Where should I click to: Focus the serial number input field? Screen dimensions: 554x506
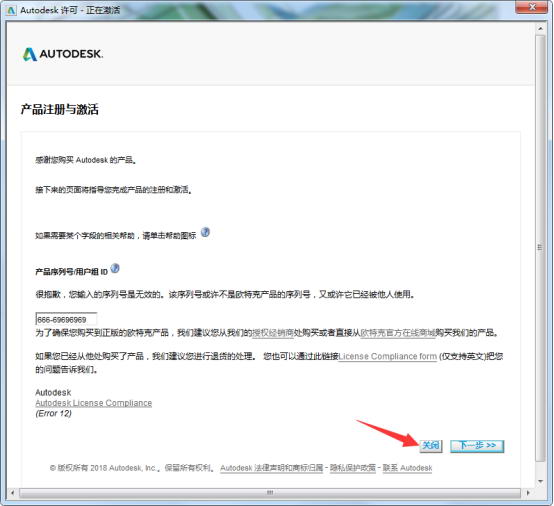click(x=66, y=319)
